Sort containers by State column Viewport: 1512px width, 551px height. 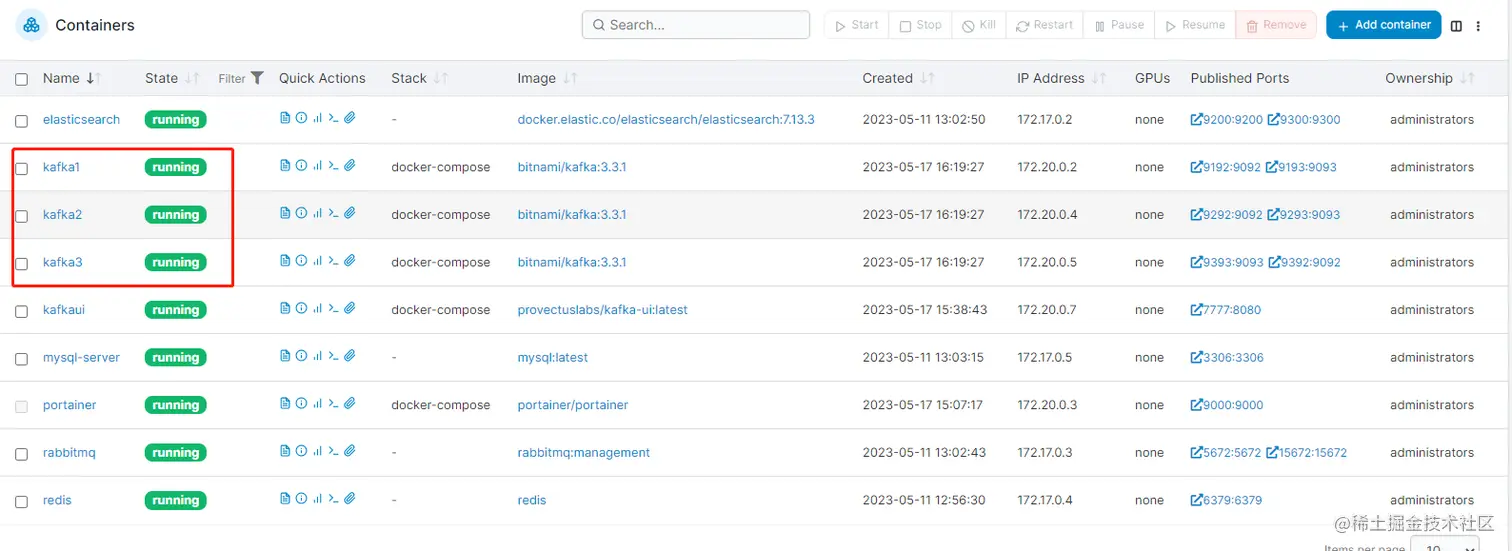(172, 78)
